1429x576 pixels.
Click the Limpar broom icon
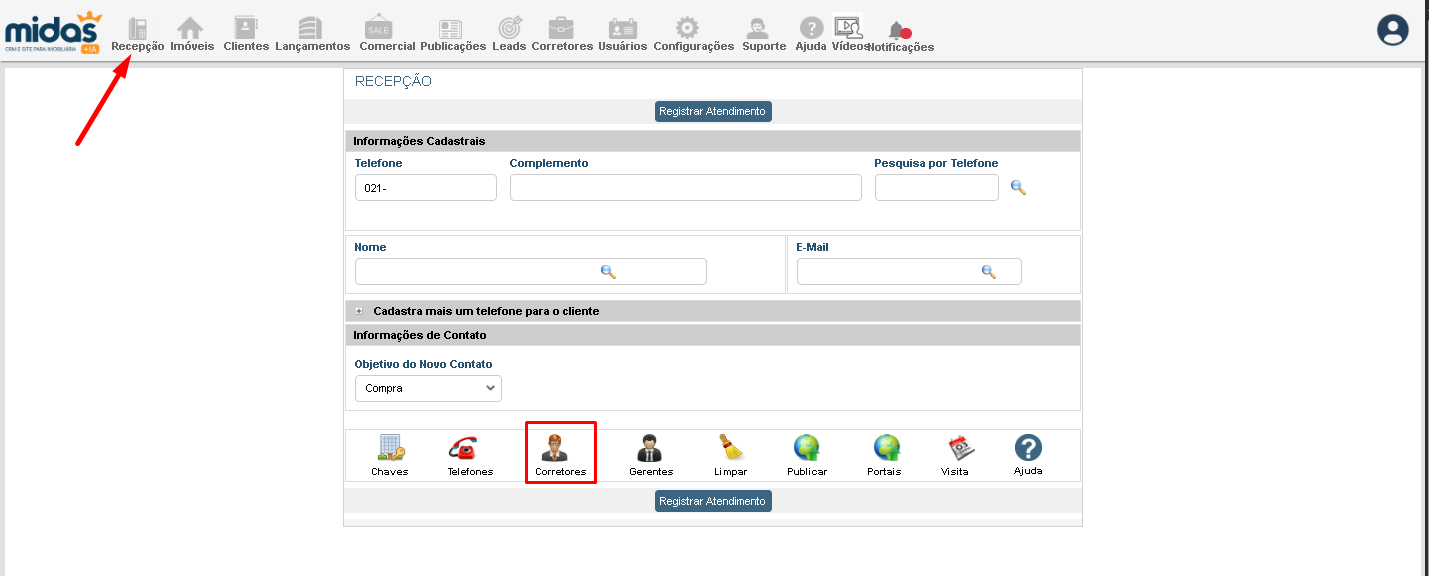pyautogui.click(x=730, y=449)
